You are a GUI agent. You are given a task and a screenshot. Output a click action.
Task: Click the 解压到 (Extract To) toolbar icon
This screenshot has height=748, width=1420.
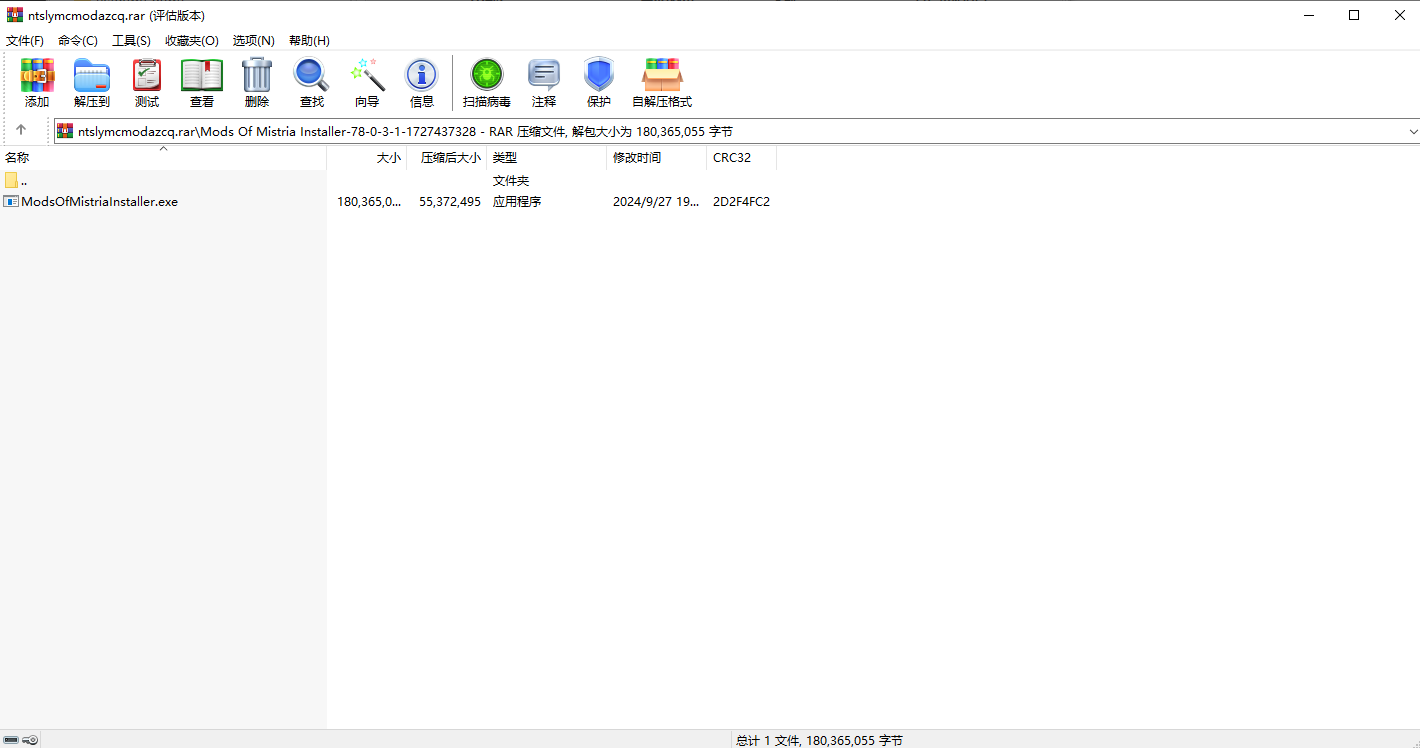click(x=92, y=75)
